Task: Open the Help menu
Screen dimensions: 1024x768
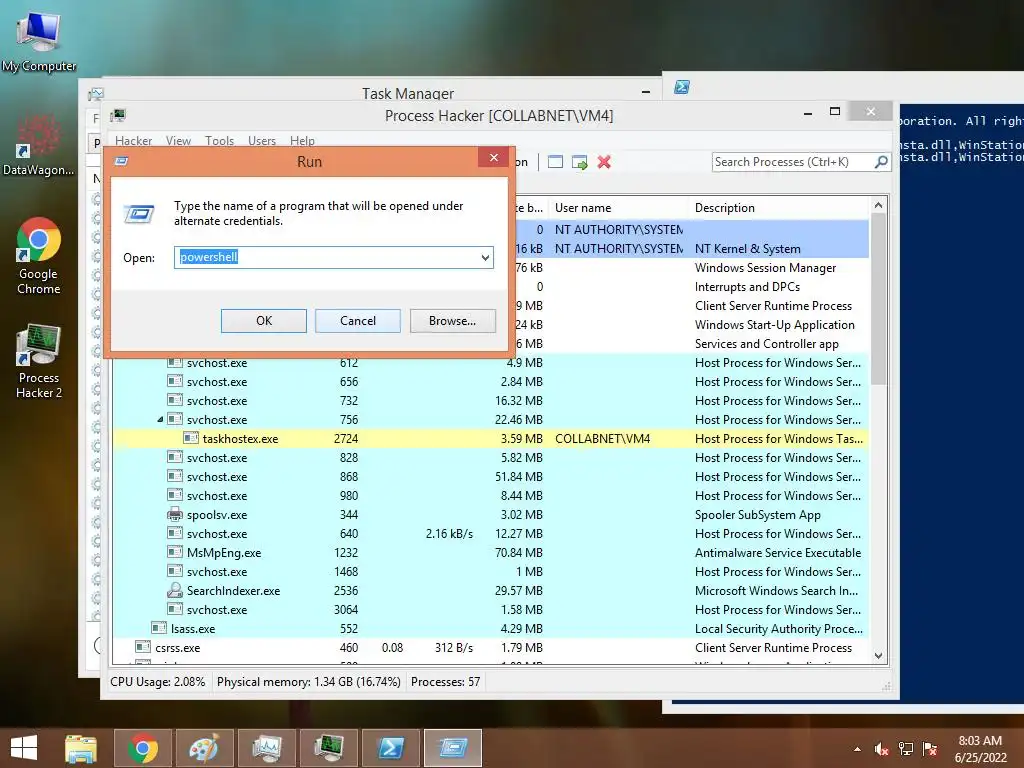Action: pyautogui.click(x=302, y=140)
